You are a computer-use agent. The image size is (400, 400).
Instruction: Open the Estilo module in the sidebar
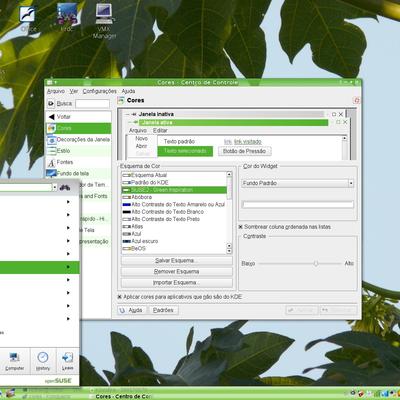point(79,151)
